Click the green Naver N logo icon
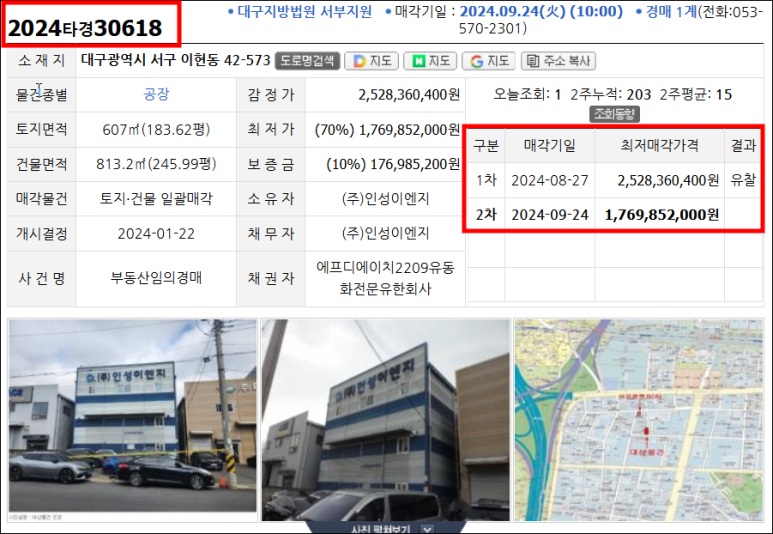Image resolution: width=773 pixels, height=534 pixels. [x=419, y=61]
